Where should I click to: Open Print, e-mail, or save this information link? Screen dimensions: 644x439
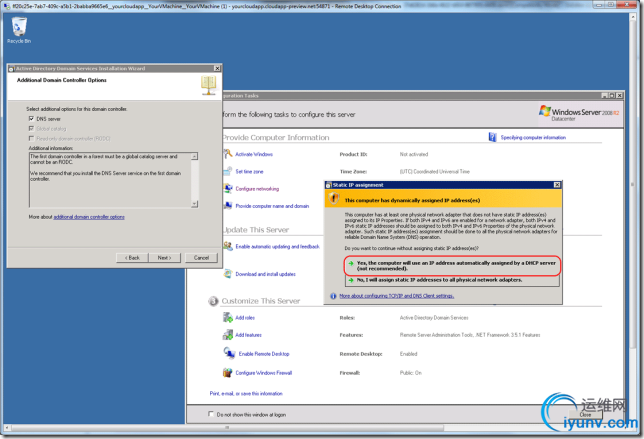click(246, 393)
